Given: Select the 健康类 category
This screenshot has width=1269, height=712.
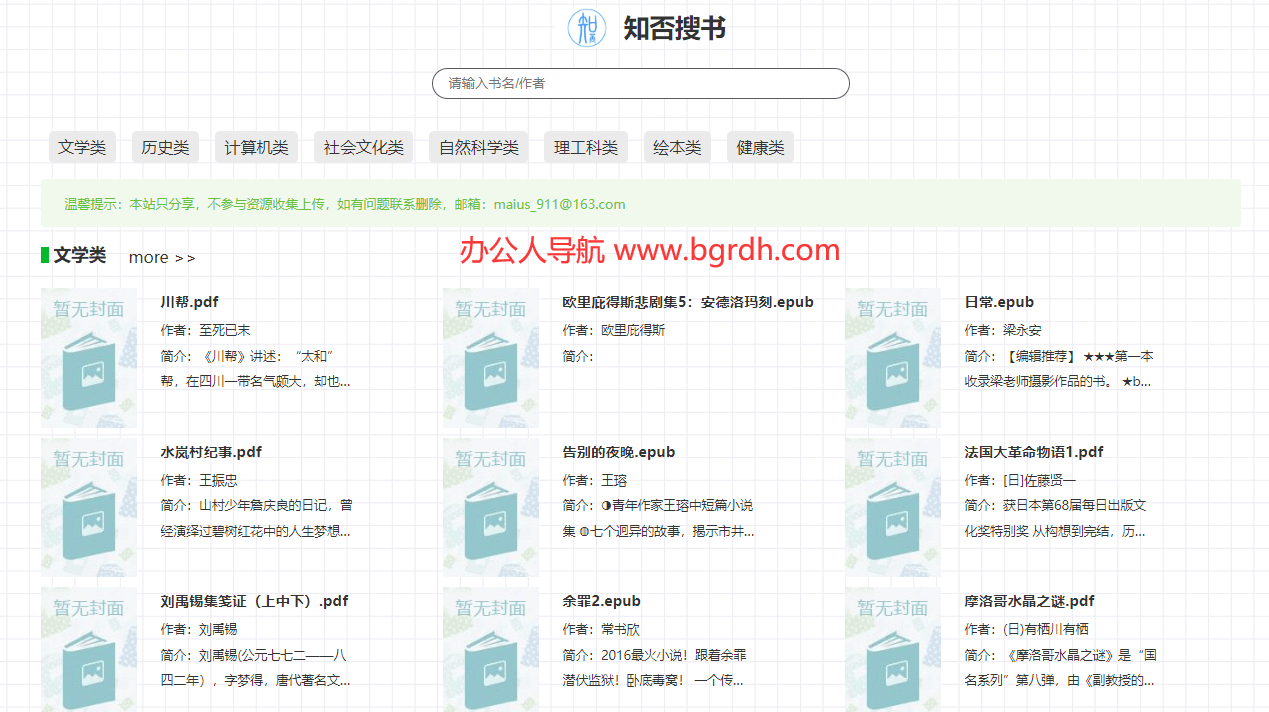Looking at the screenshot, I should pos(759,147).
